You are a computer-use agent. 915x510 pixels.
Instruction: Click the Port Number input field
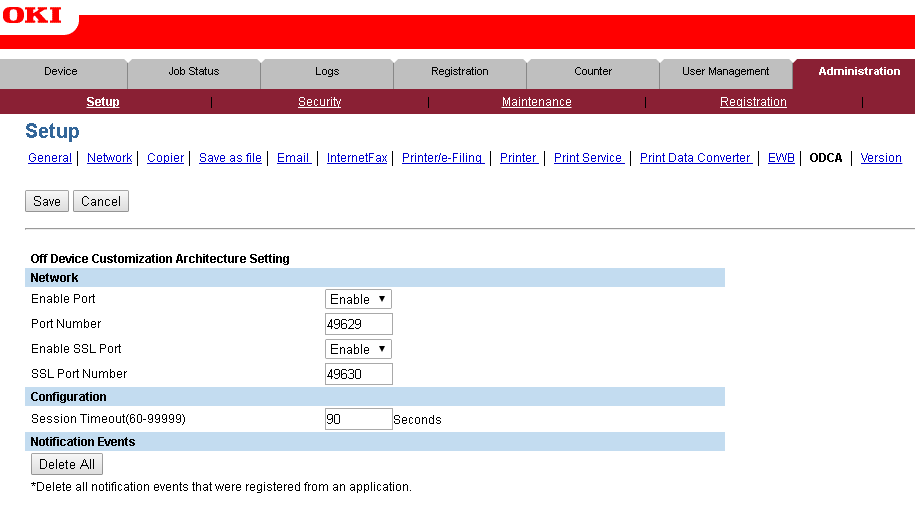[x=359, y=324]
